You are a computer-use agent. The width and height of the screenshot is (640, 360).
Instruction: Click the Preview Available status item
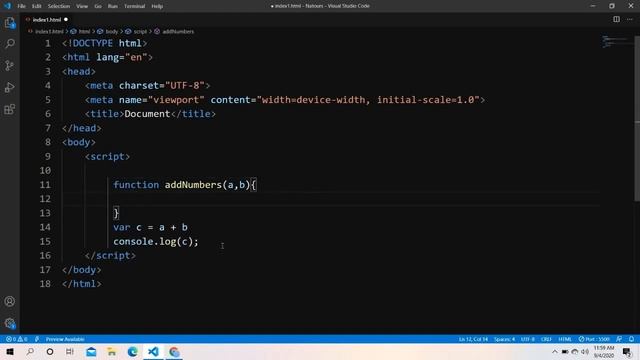click(x=65, y=339)
